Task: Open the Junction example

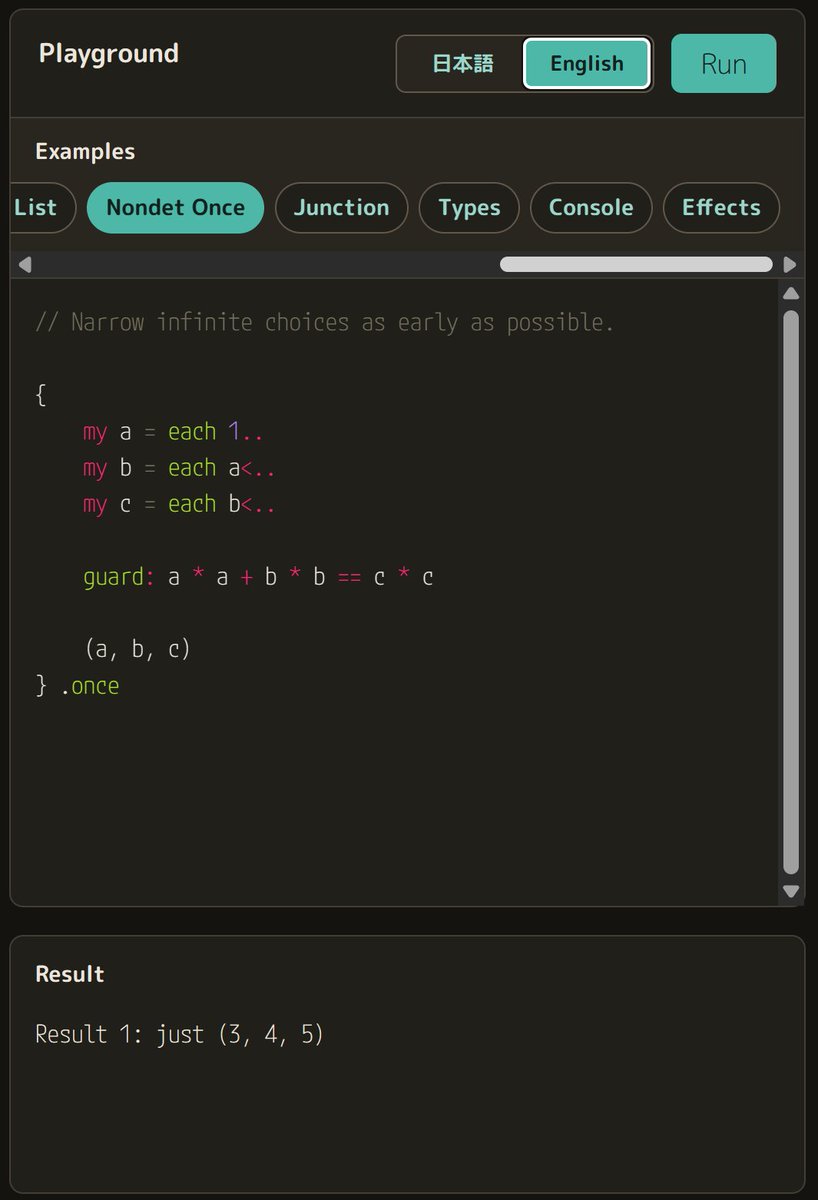Action: point(341,208)
